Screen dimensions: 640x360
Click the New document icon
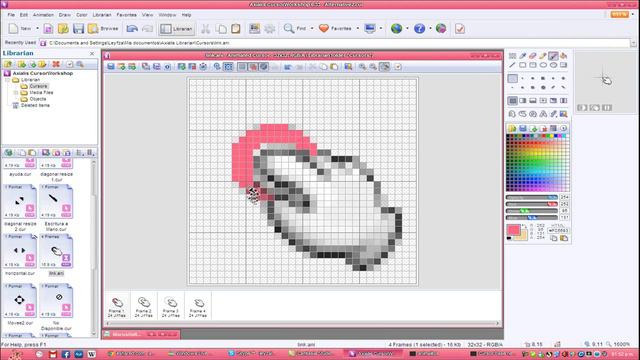pos(13,29)
